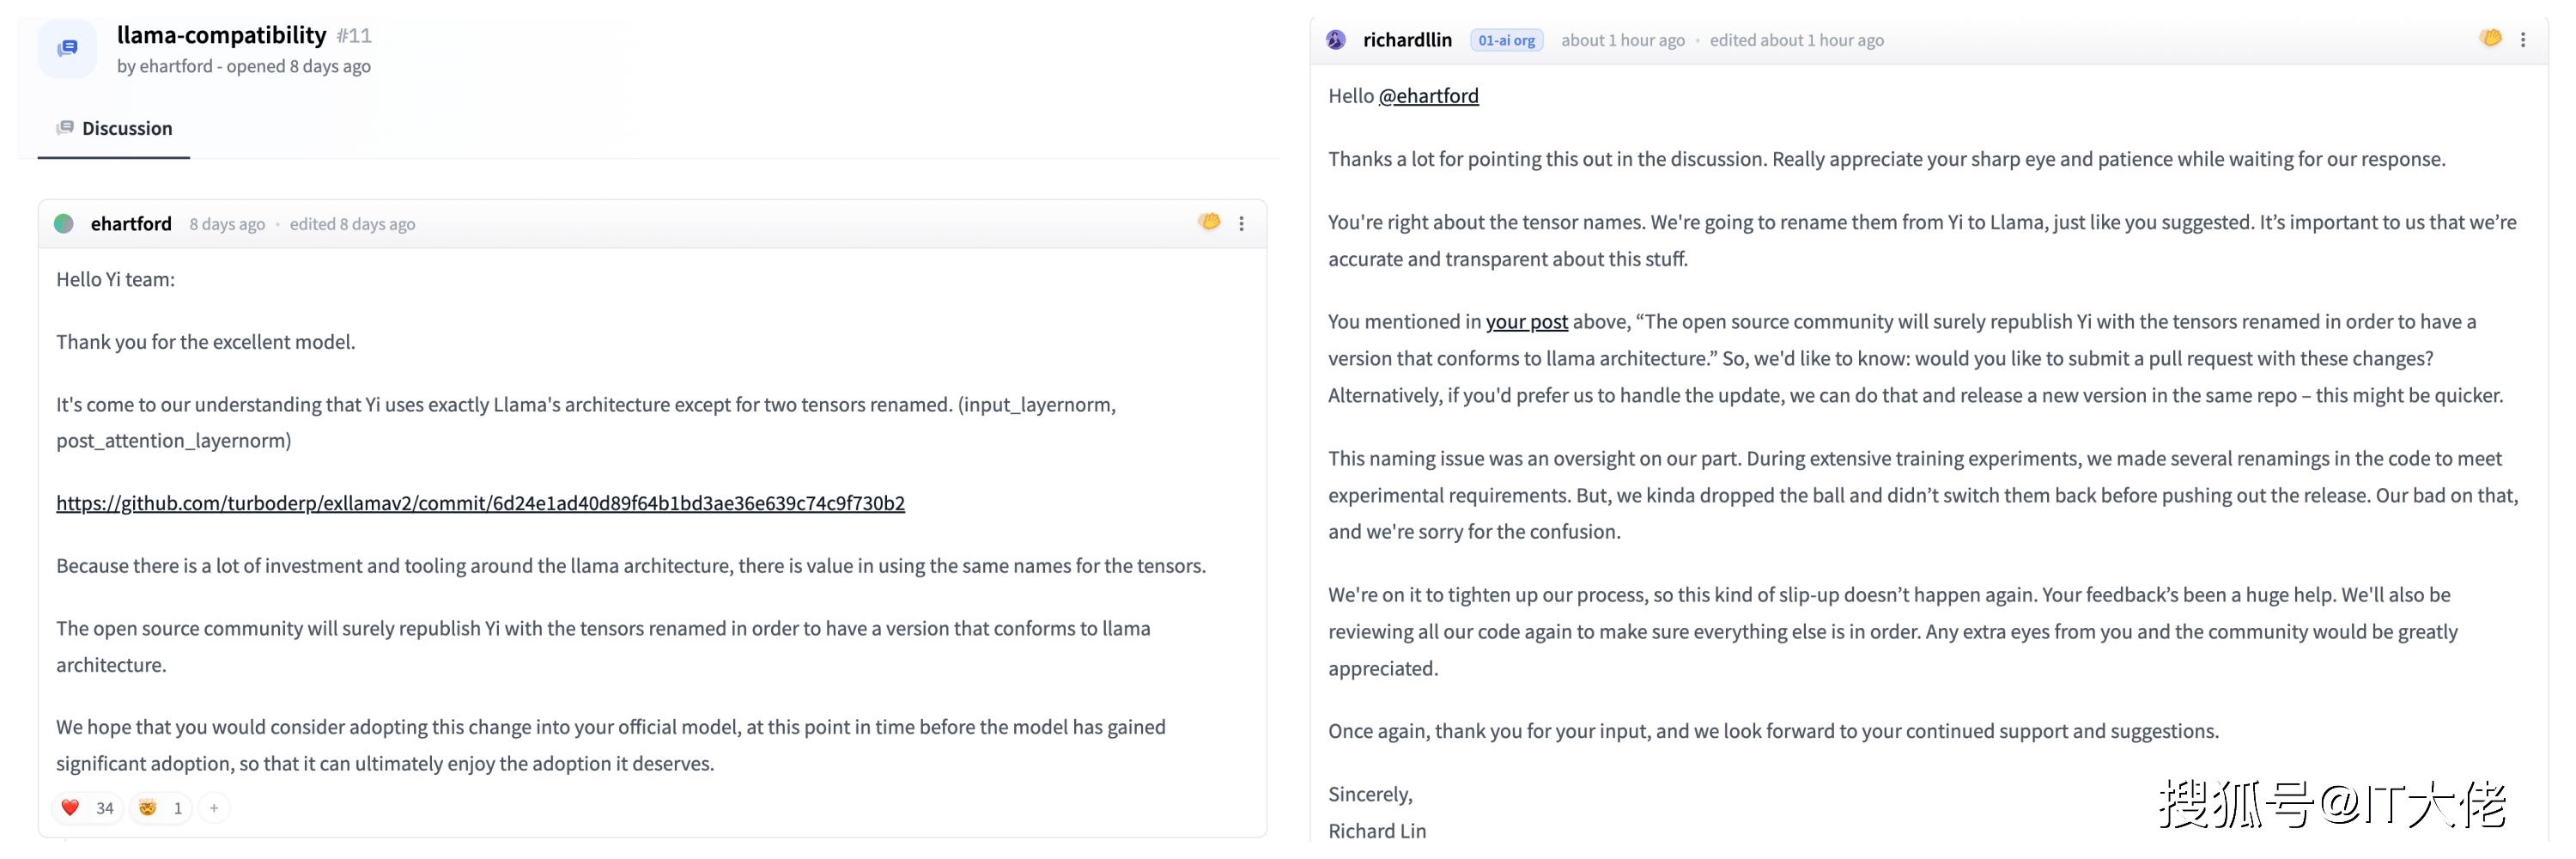Viewport: 2576px width, 859px height.
Task: Open richardllin's profile name link
Action: pyautogui.click(x=1406, y=40)
